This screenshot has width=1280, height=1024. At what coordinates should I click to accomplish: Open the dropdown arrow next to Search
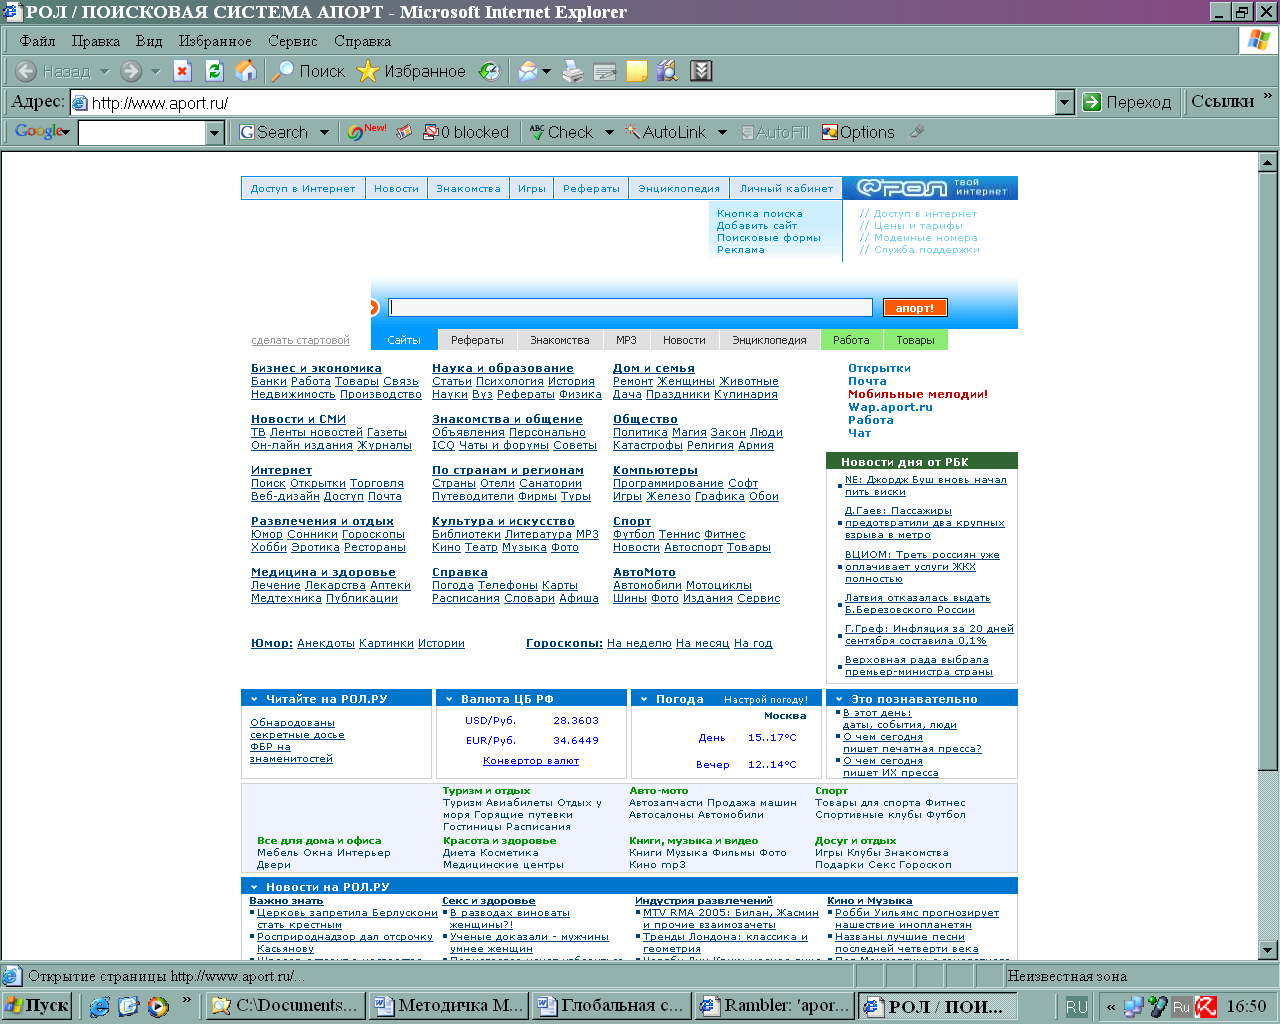(x=324, y=132)
